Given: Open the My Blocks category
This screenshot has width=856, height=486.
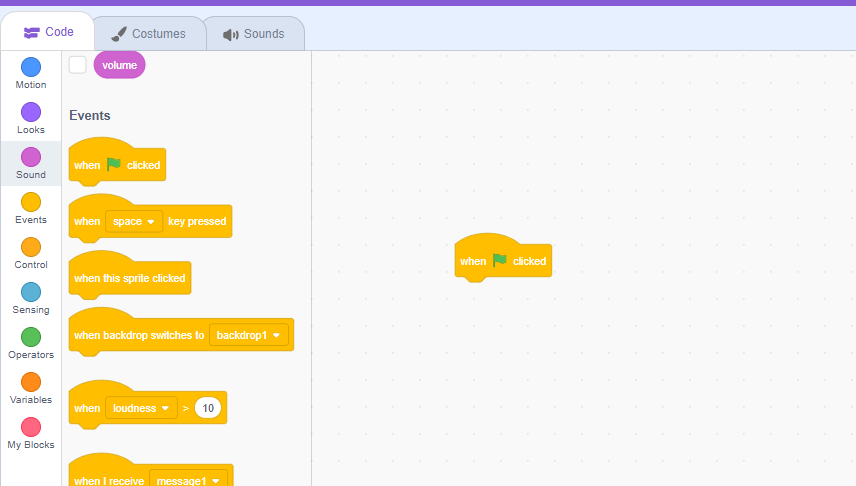Looking at the screenshot, I should [x=31, y=428].
